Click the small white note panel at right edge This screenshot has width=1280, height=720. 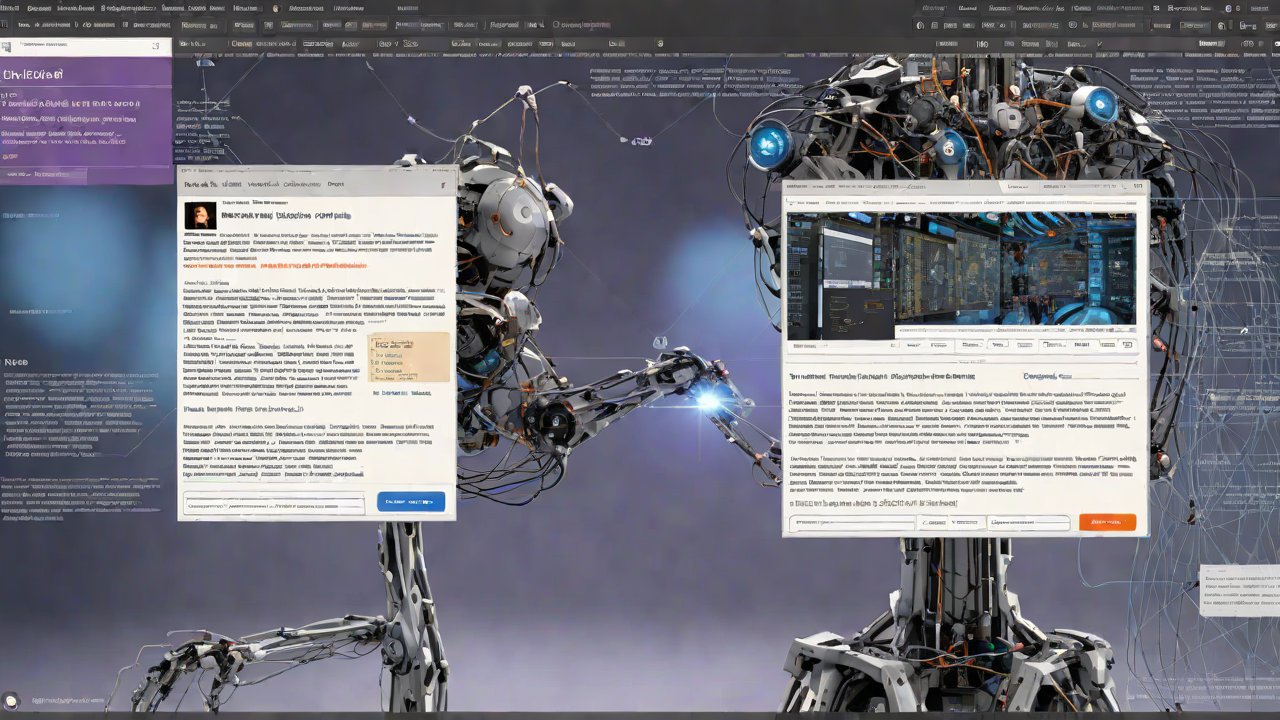click(x=1240, y=590)
